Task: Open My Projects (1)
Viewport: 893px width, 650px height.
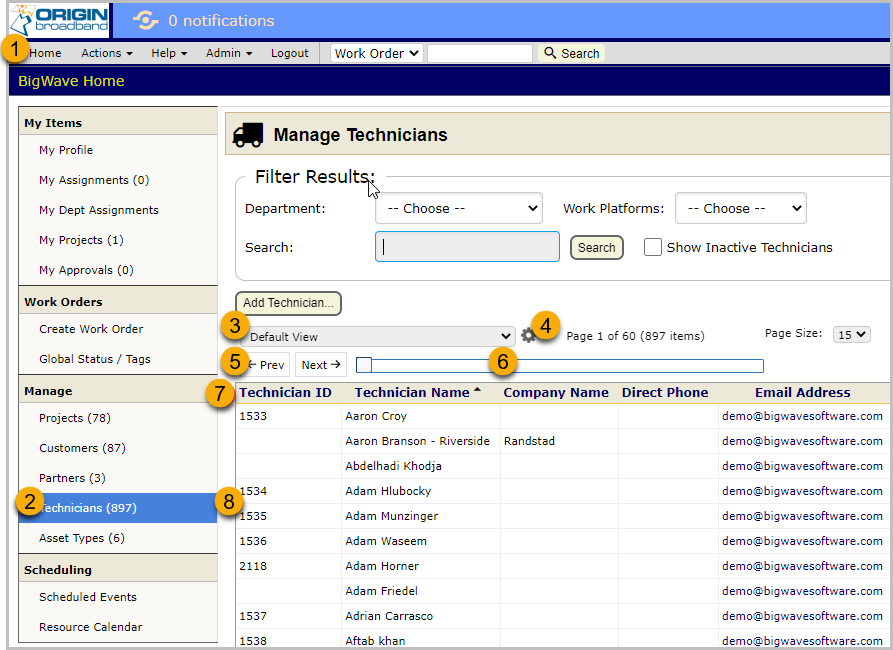Action: 81,240
